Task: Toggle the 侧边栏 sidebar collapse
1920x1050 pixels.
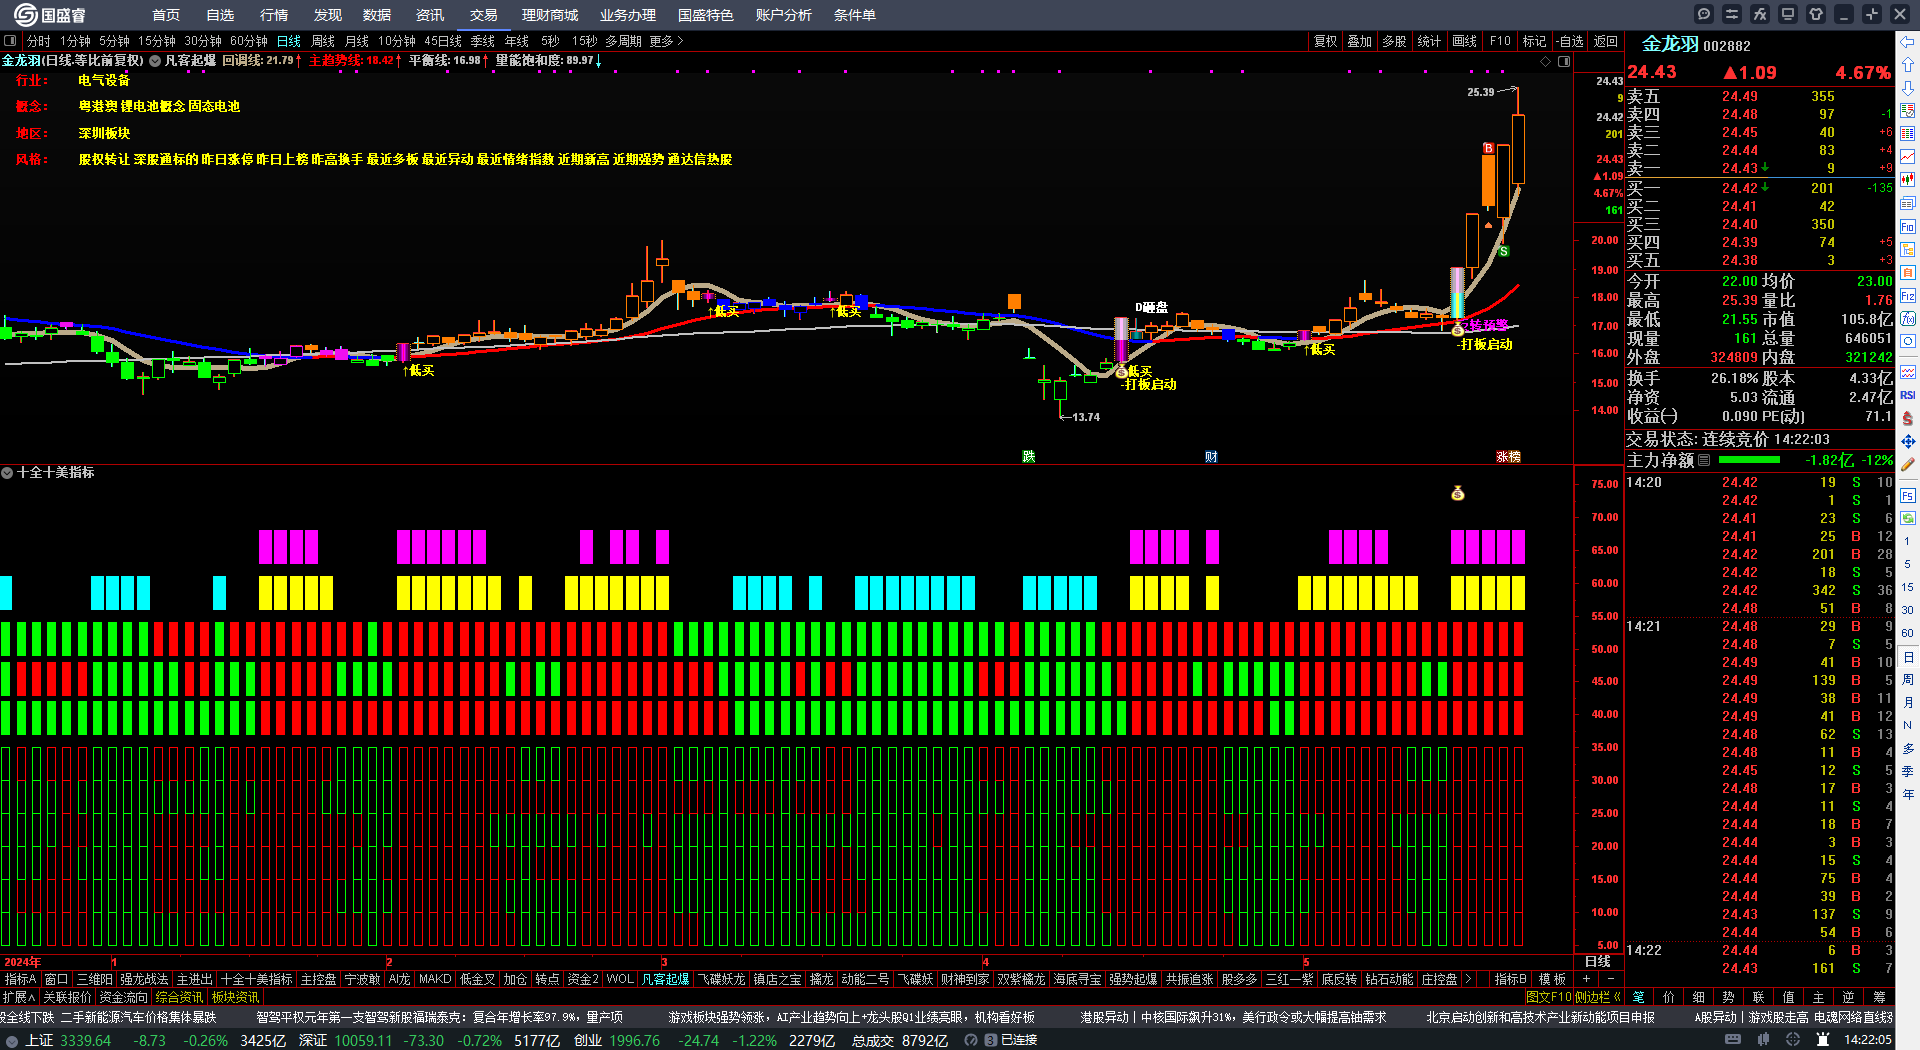Action: click(x=1598, y=997)
